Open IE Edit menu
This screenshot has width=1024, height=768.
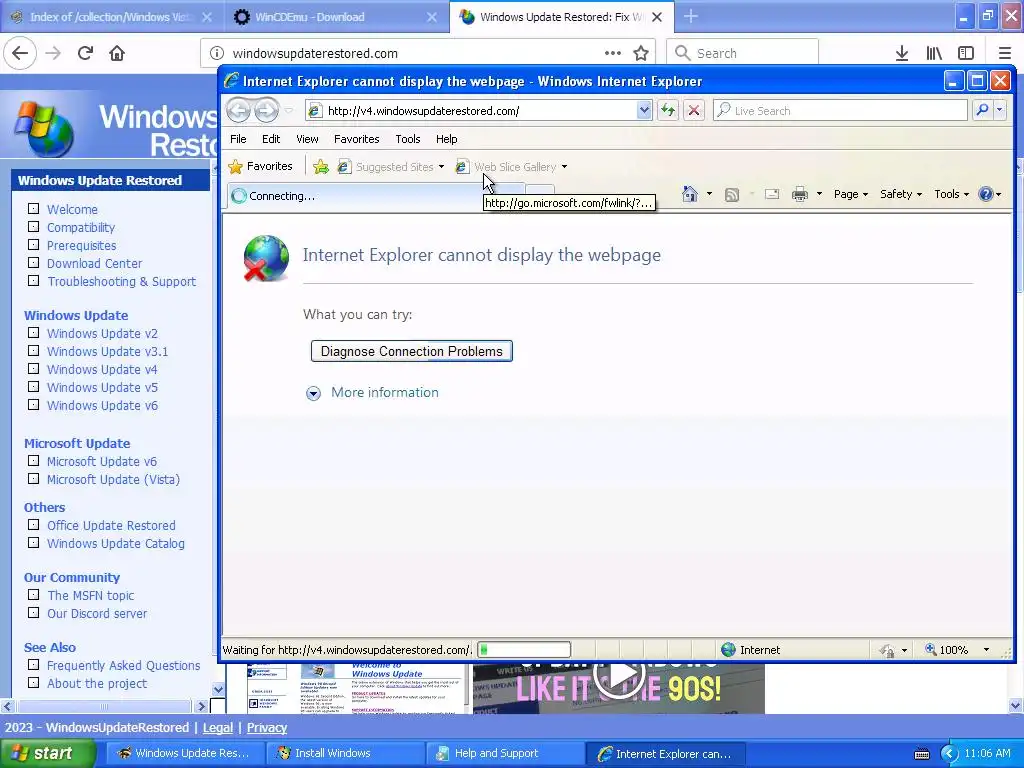[x=271, y=139]
